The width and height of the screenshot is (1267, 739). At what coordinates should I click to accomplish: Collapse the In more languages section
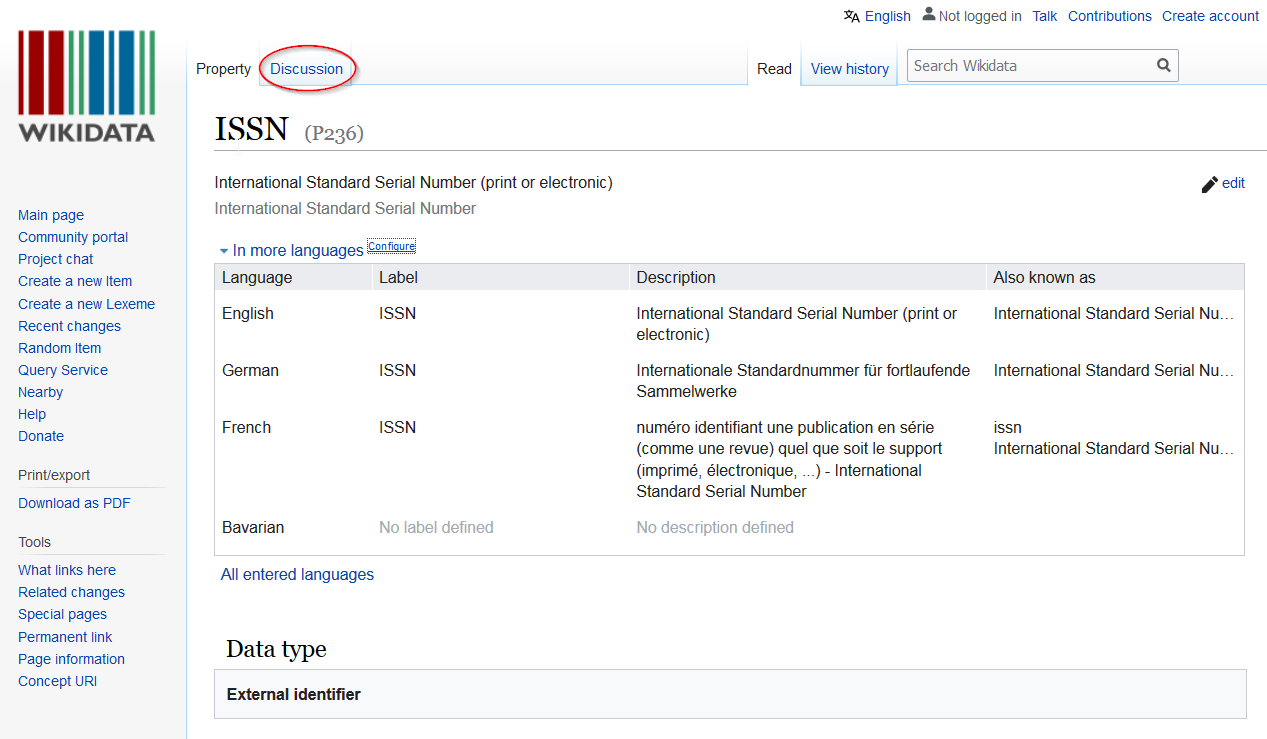(x=292, y=251)
